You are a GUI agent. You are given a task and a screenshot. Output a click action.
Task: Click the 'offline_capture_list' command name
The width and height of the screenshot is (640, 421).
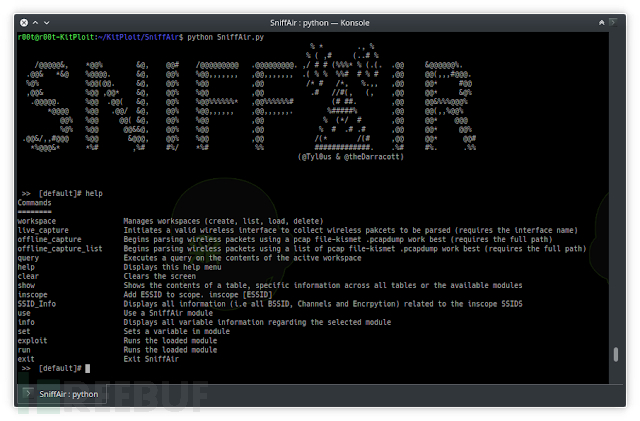coord(60,249)
